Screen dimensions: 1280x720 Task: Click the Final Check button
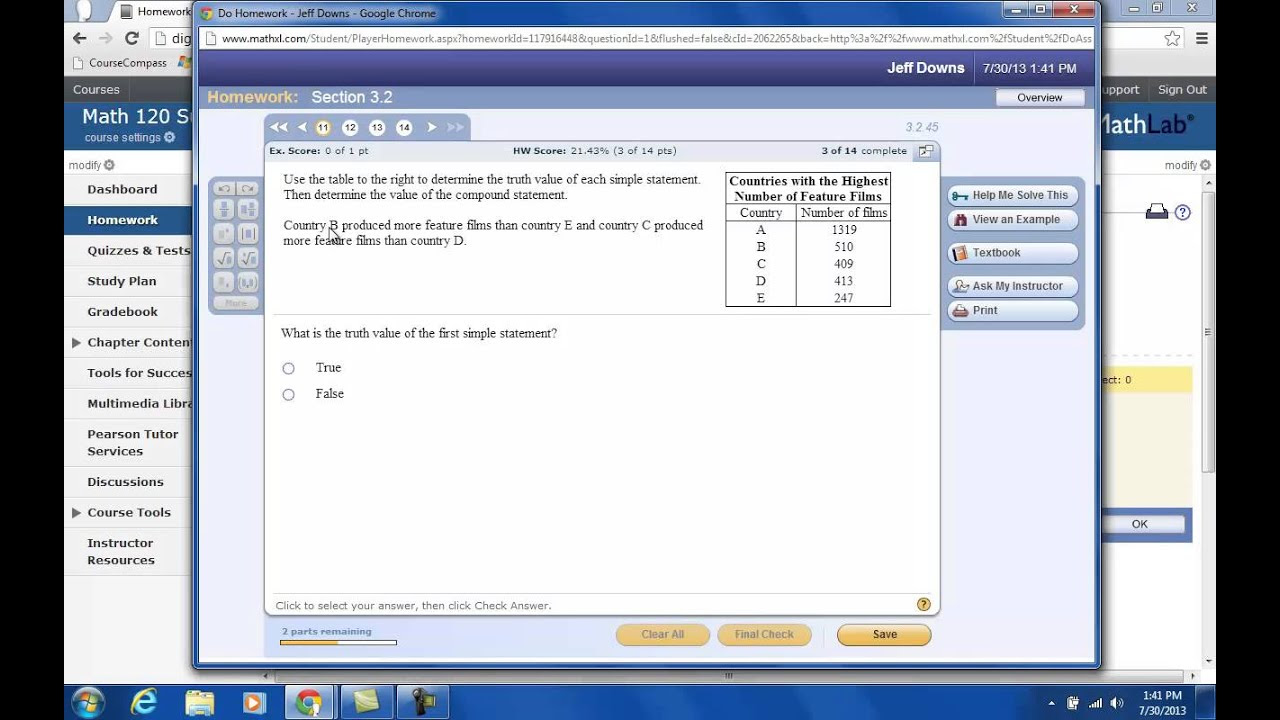tap(764, 634)
